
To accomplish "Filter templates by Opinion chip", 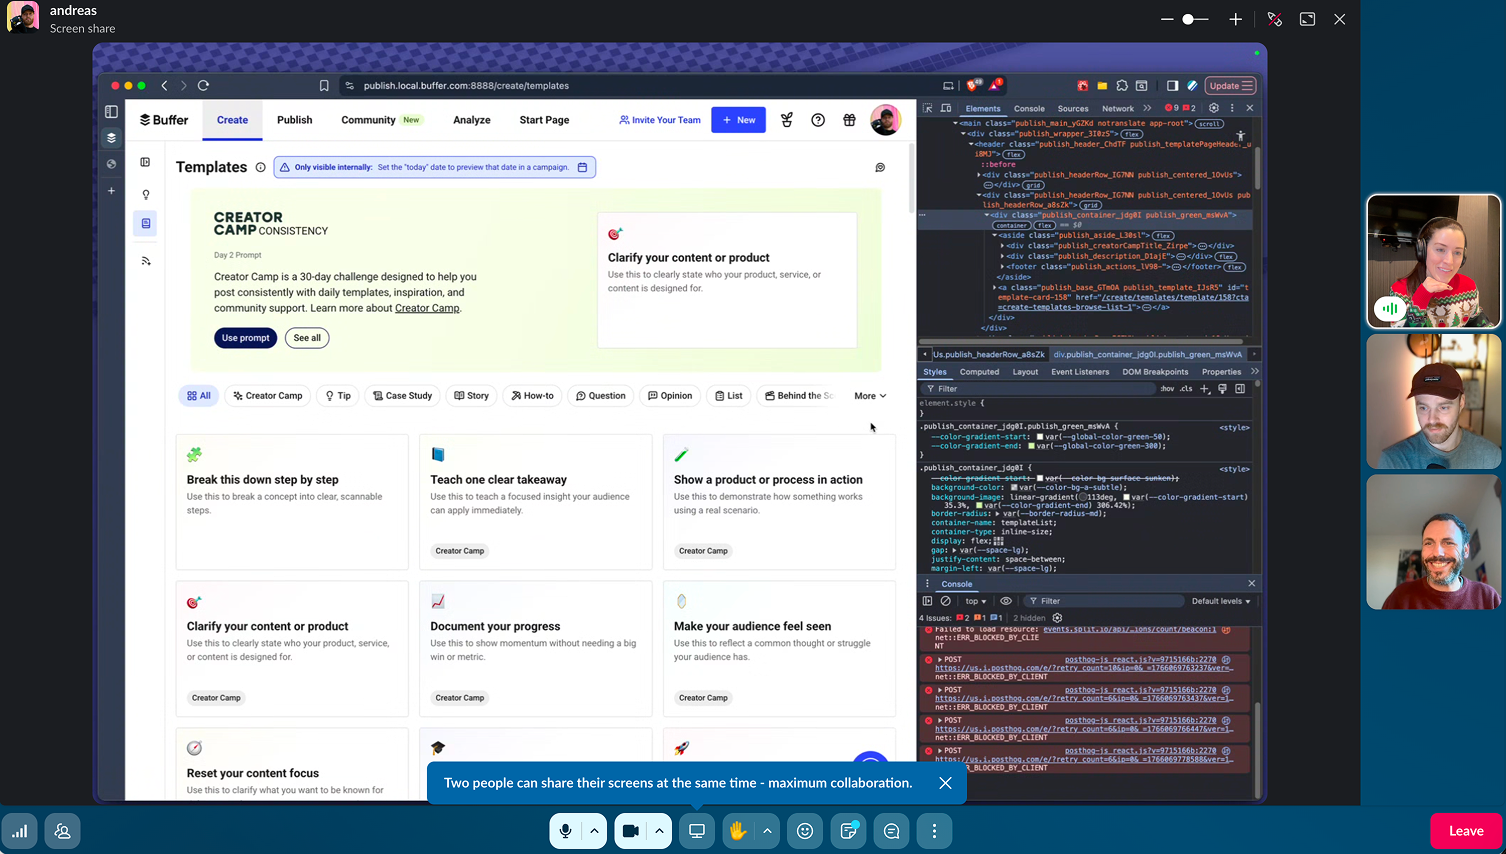I will (670, 396).
